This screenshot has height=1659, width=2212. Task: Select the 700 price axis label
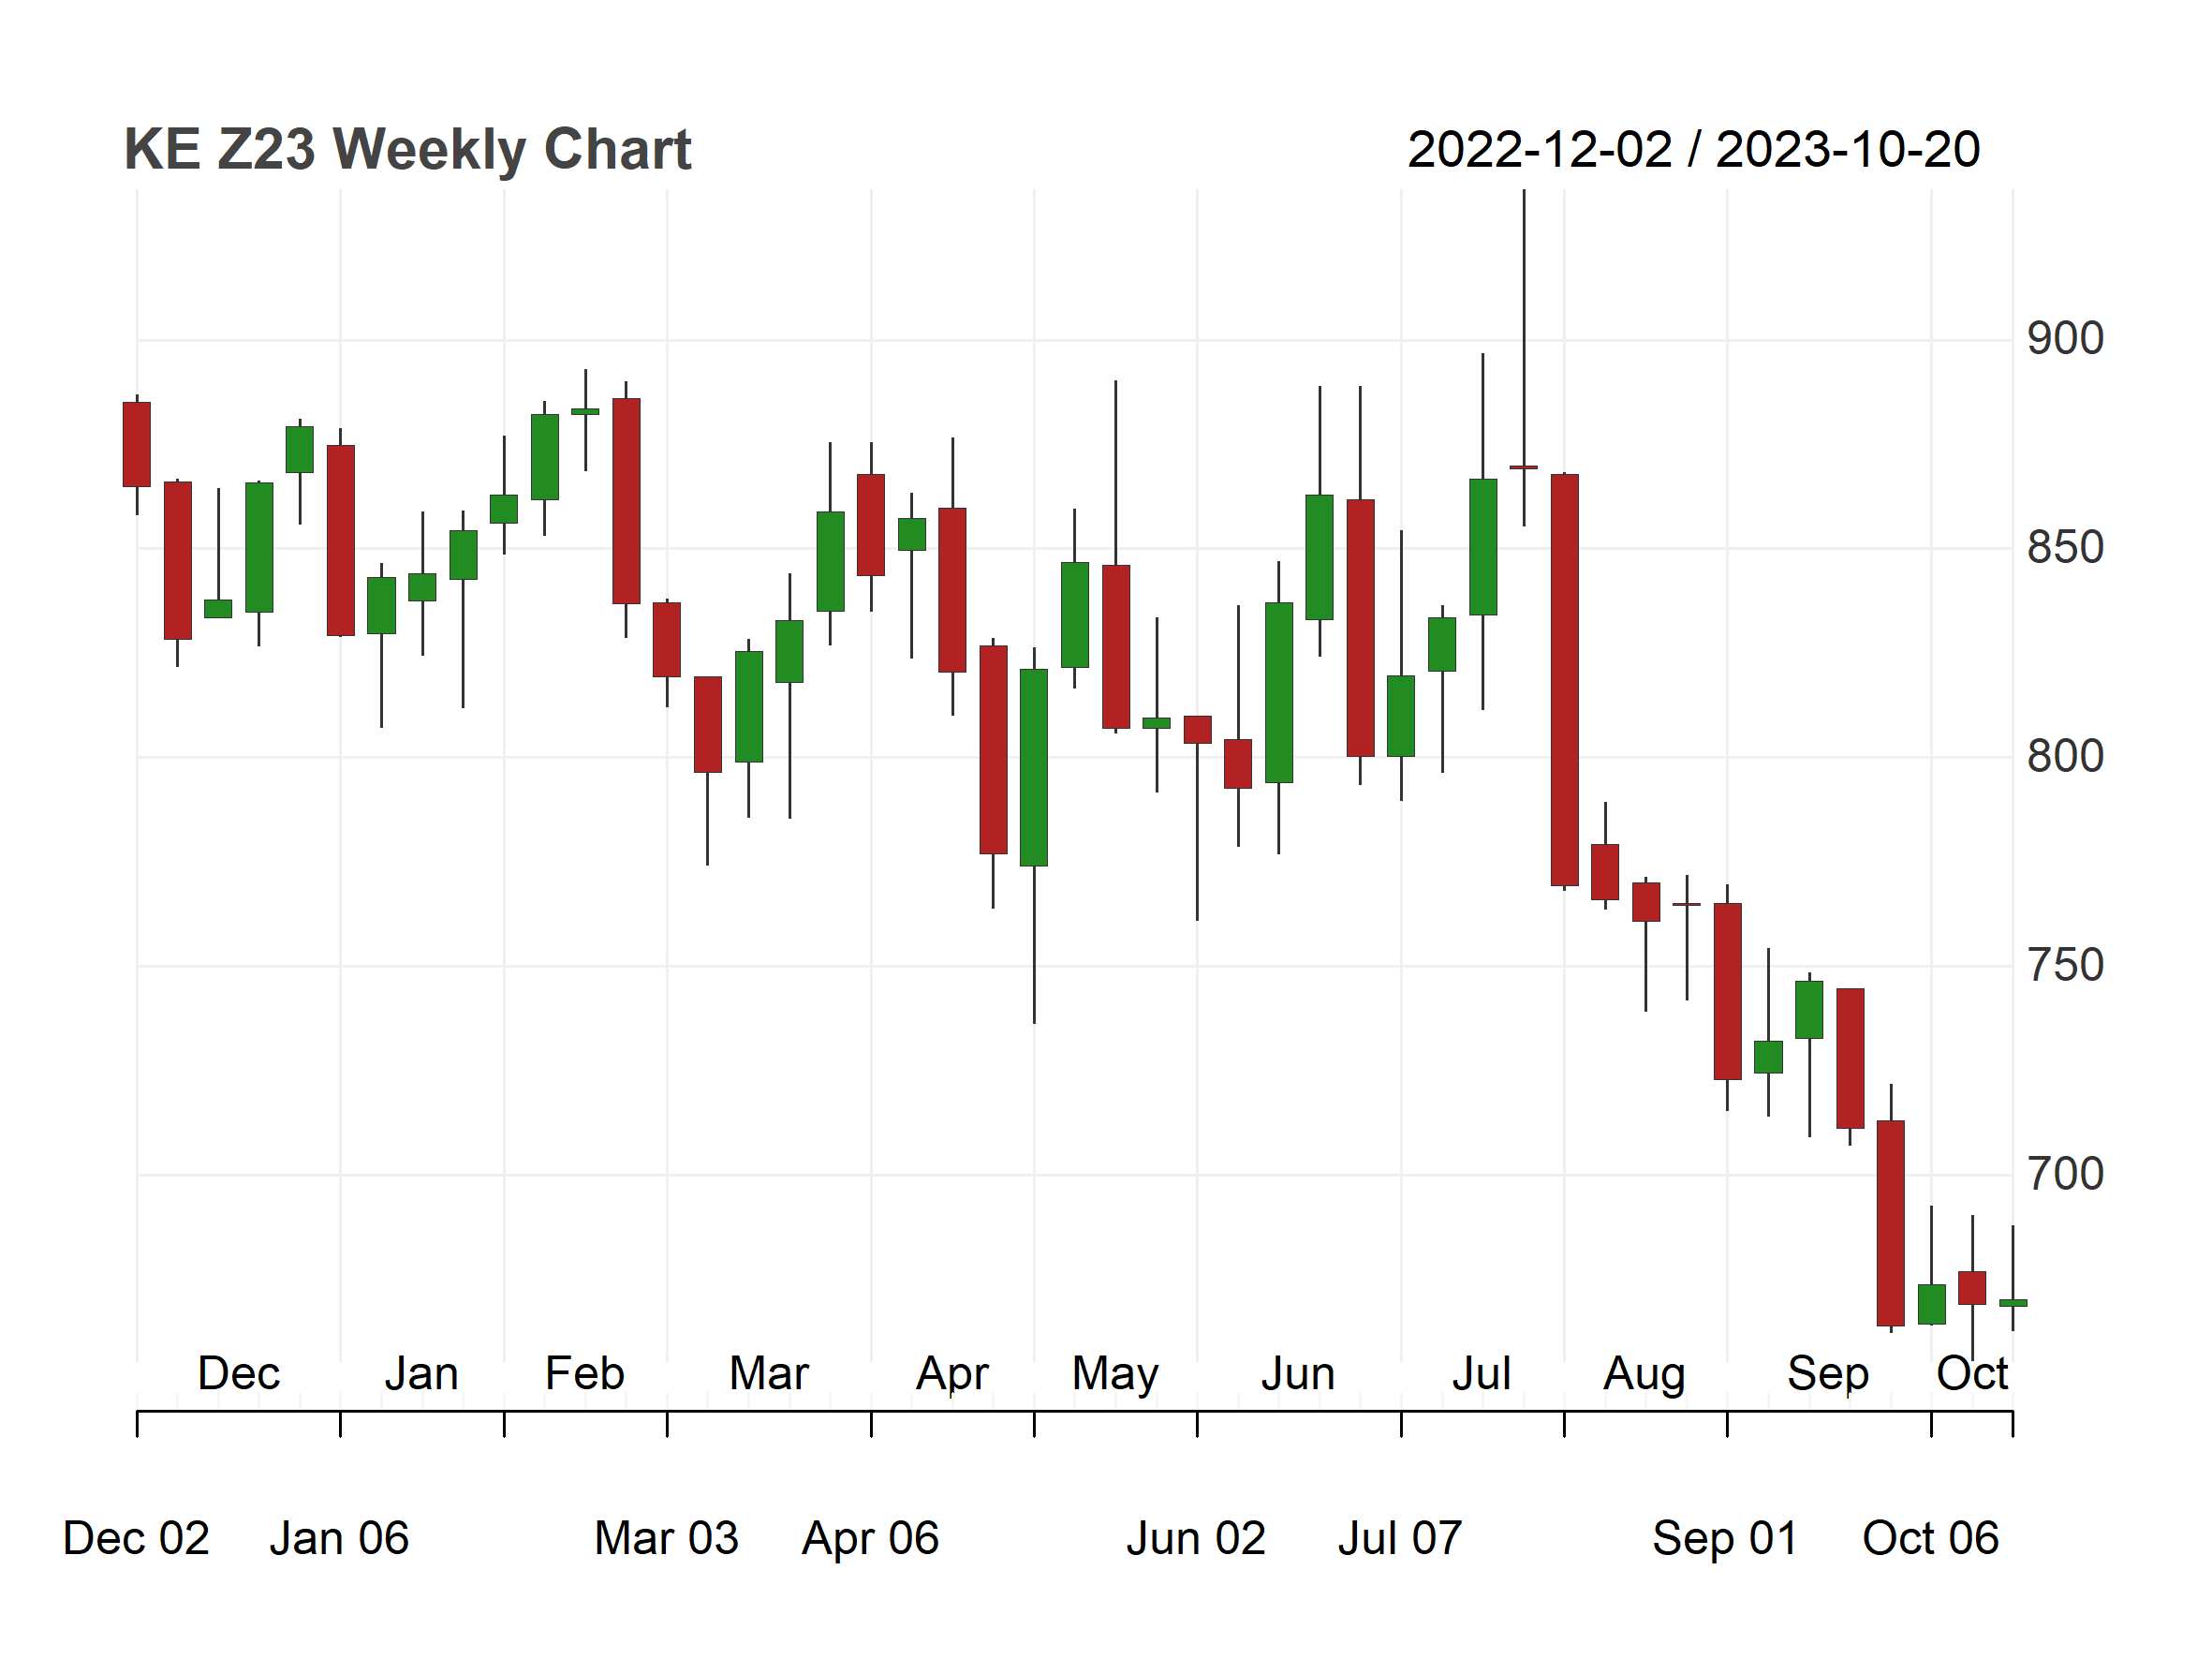point(2065,1174)
